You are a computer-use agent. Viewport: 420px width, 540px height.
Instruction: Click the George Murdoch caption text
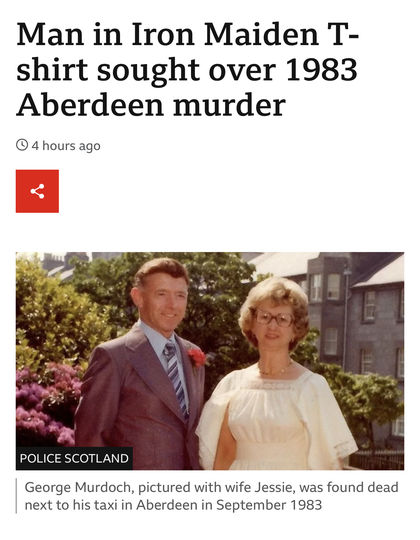point(211,496)
